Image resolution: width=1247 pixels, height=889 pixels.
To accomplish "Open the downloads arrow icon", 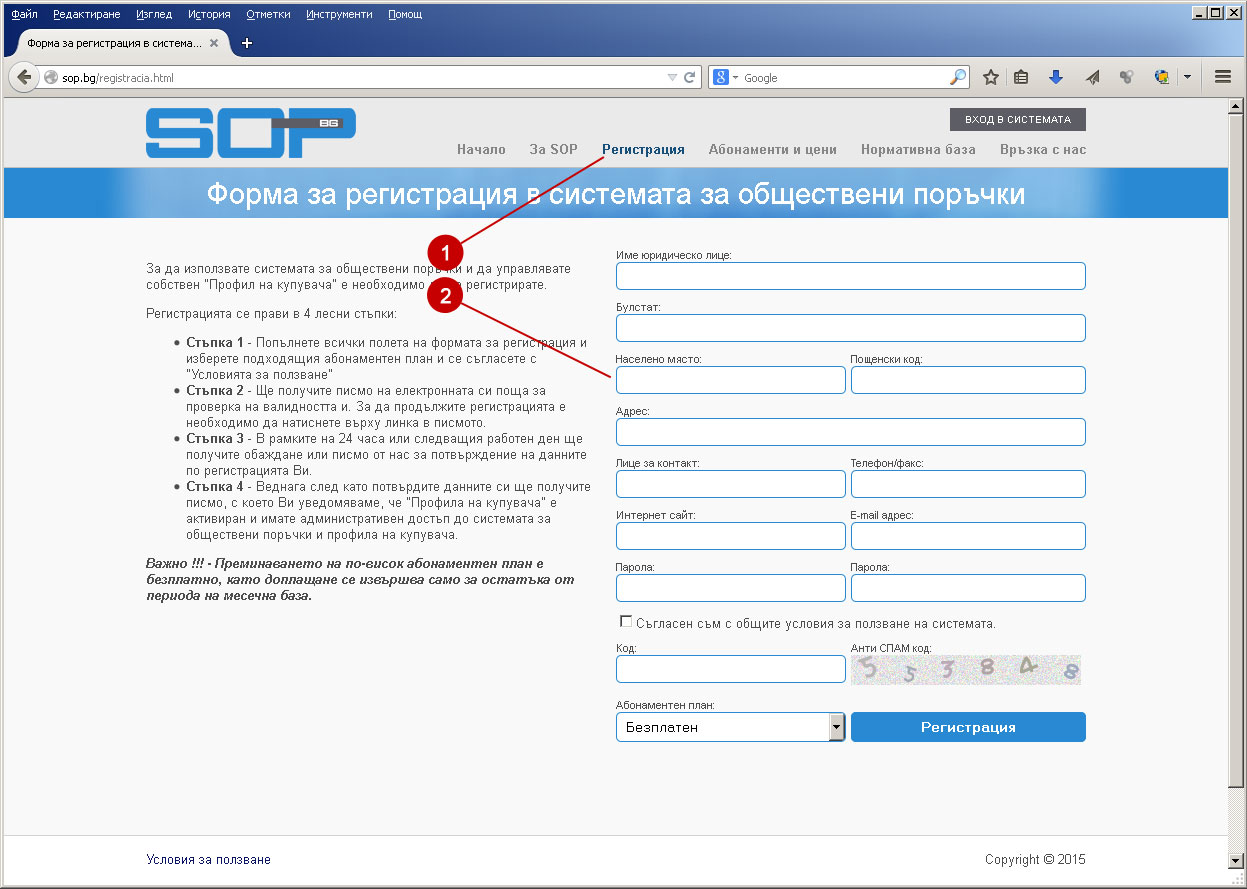I will [x=1055, y=77].
